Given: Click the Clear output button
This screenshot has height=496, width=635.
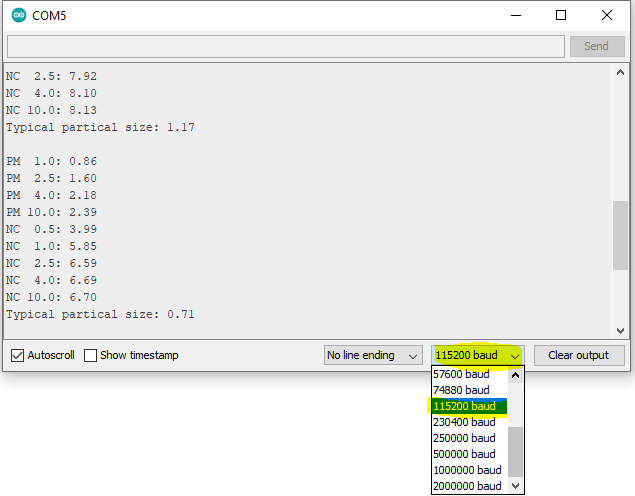Looking at the screenshot, I should point(579,355).
